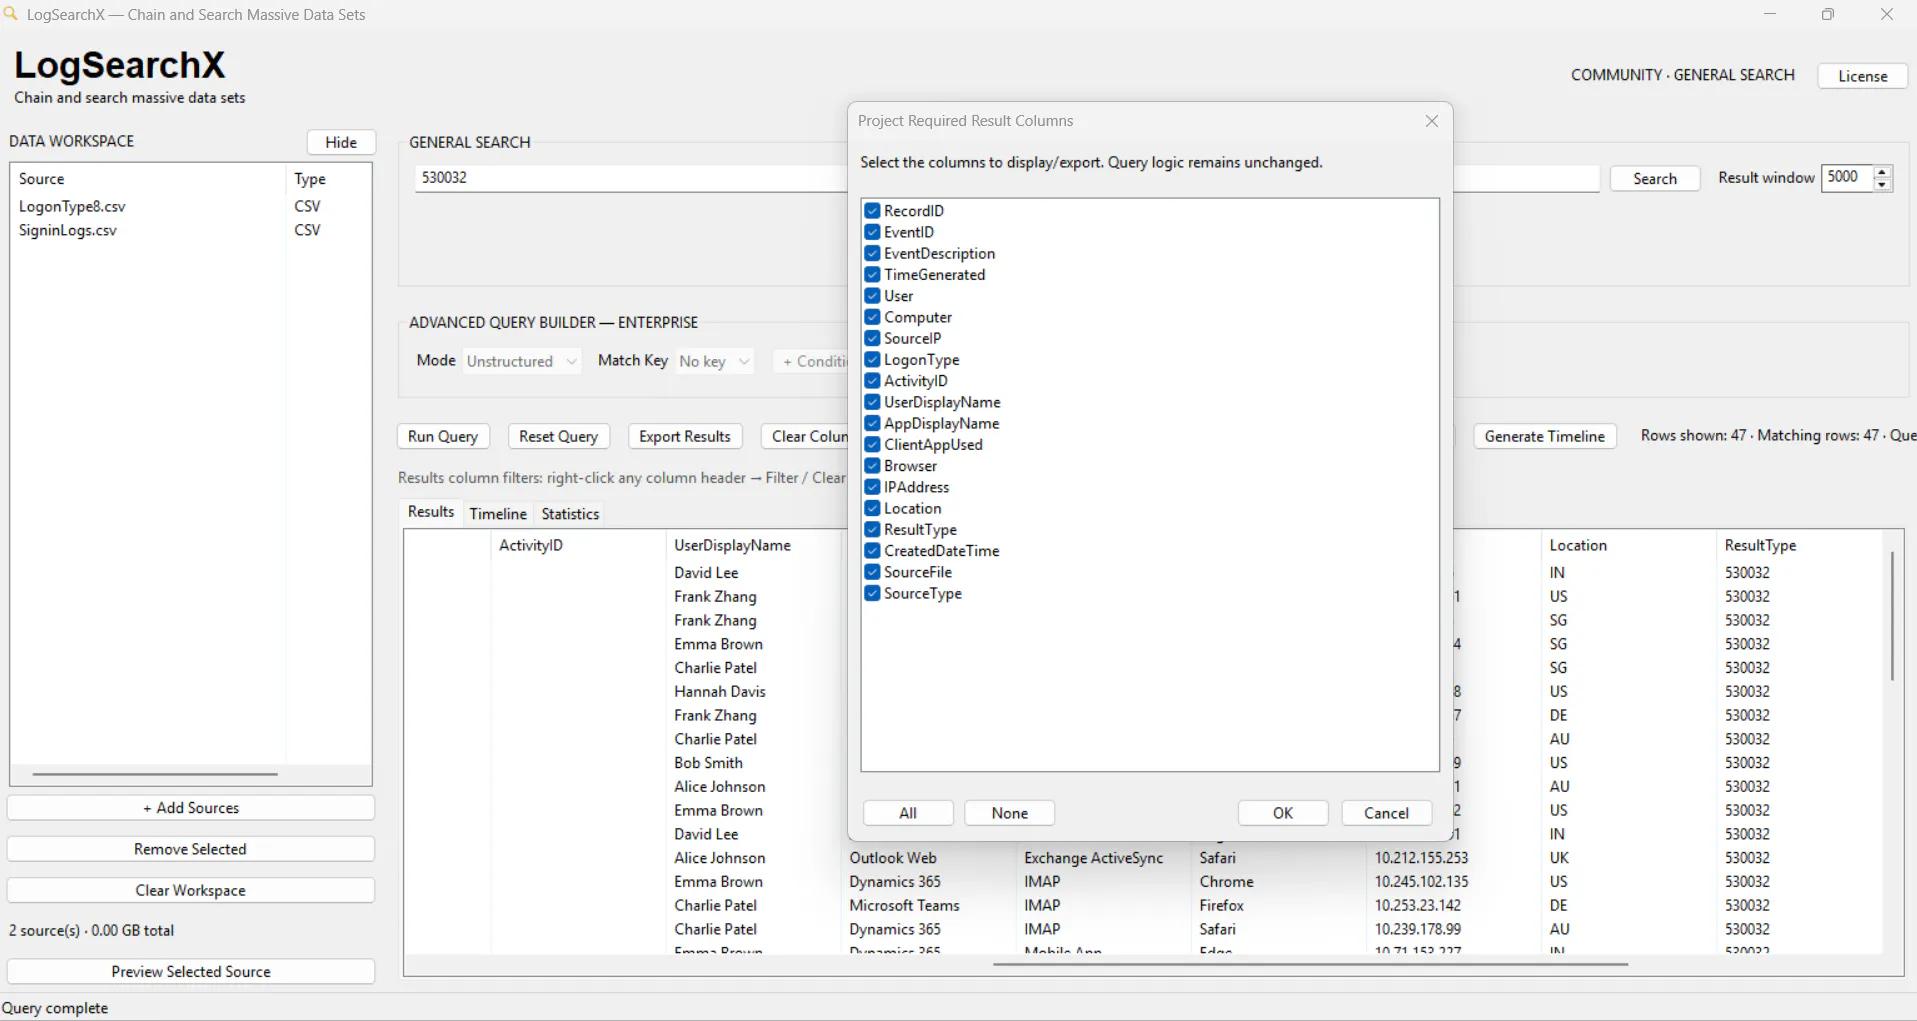Toggle the ActivityID checkbox in dialog
The image size is (1917, 1021).
[x=872, y=381]
